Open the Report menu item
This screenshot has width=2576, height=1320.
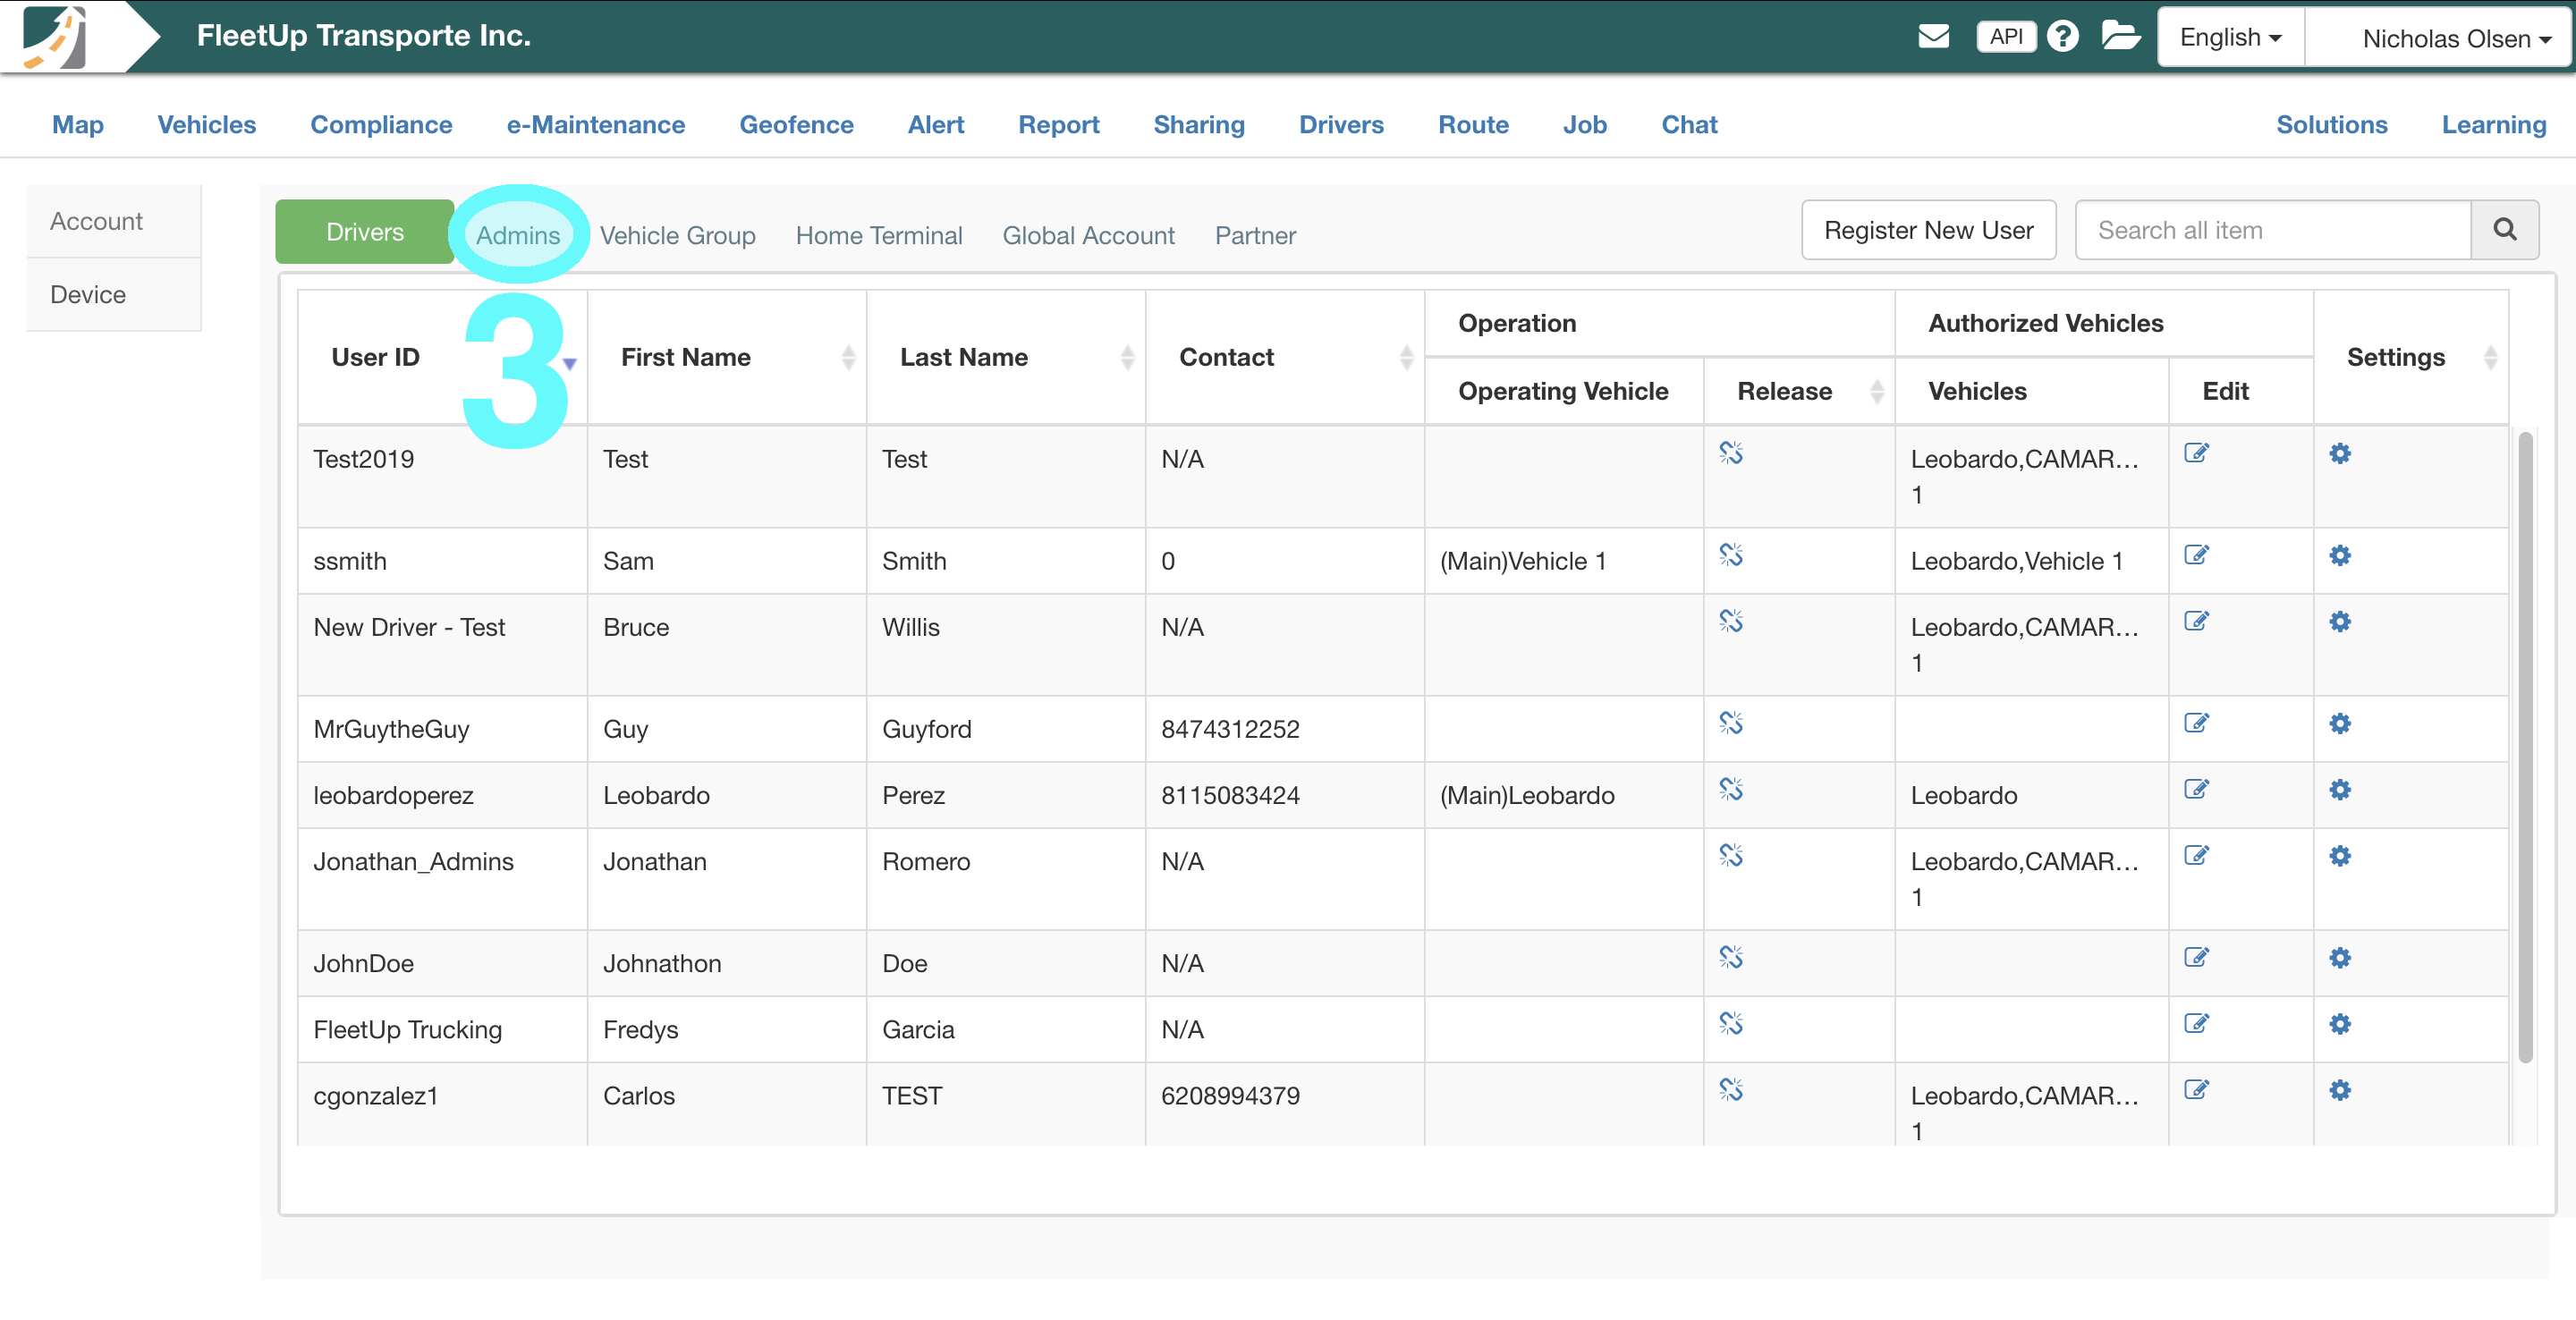[x=1058, y=124]
